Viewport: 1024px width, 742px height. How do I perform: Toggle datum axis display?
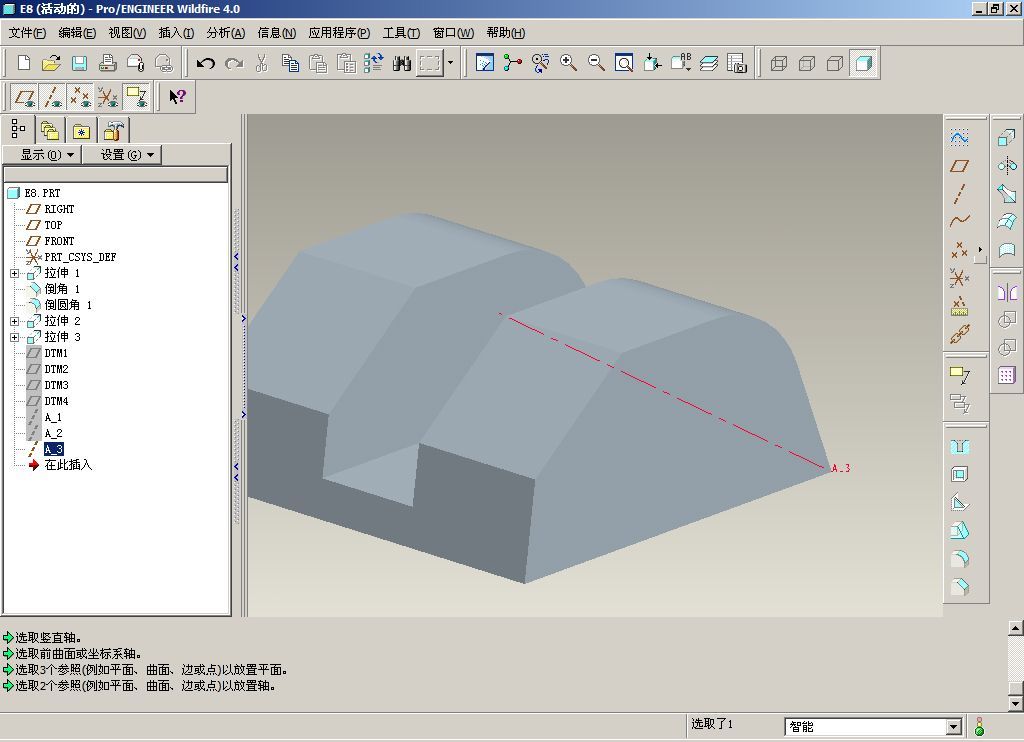(52, 97)
